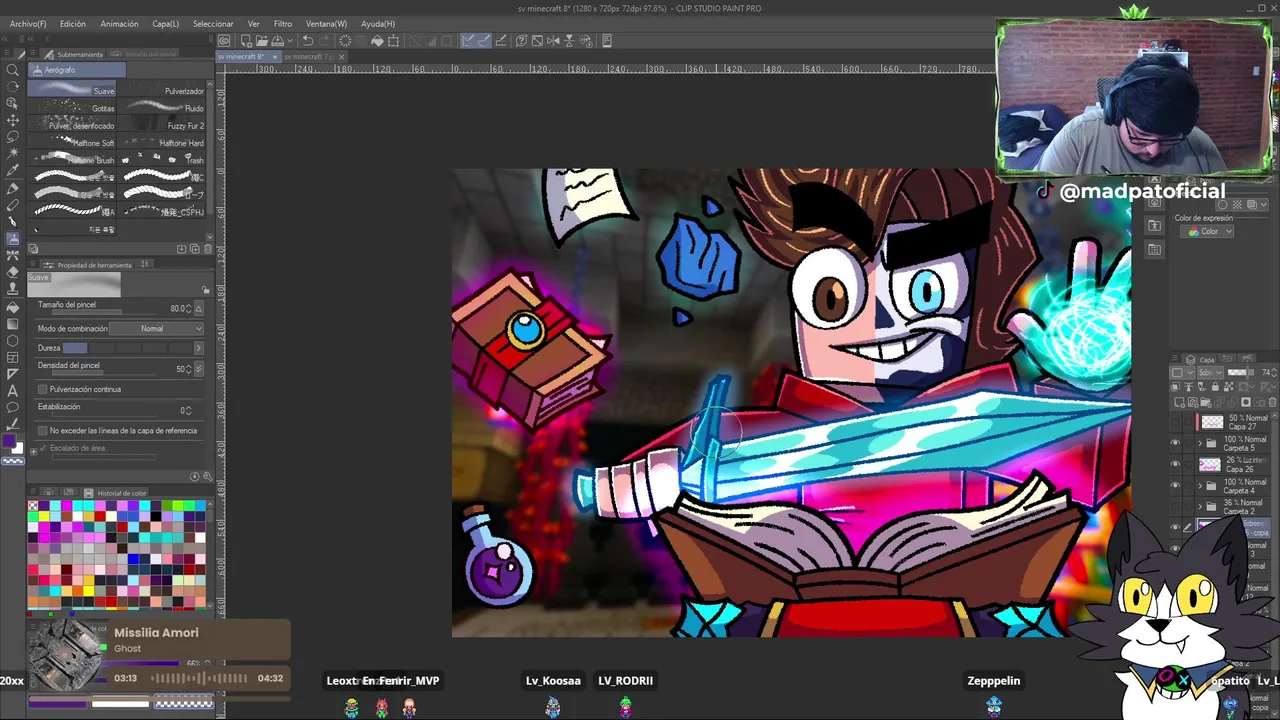
Task: Show hidden Carpeta 2 folder layer
Action: click(1175, 507)
